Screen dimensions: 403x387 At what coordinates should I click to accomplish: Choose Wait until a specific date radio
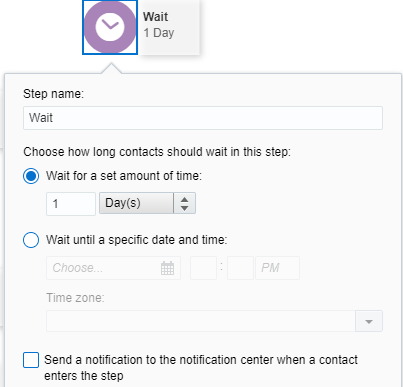[31, 240]
